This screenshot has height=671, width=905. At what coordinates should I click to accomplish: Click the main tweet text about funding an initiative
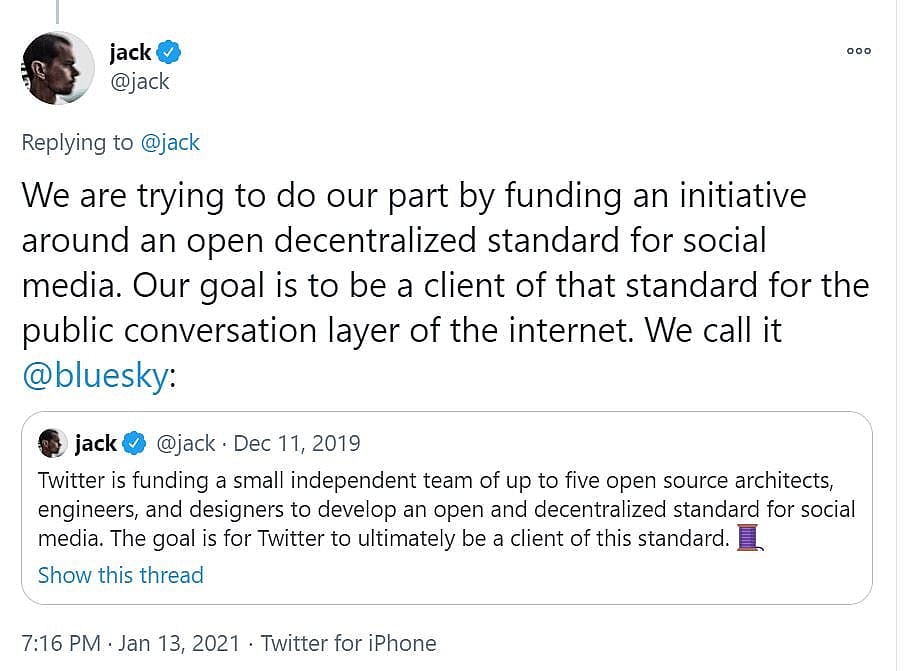pyautogui.click(x=440, y=264)
